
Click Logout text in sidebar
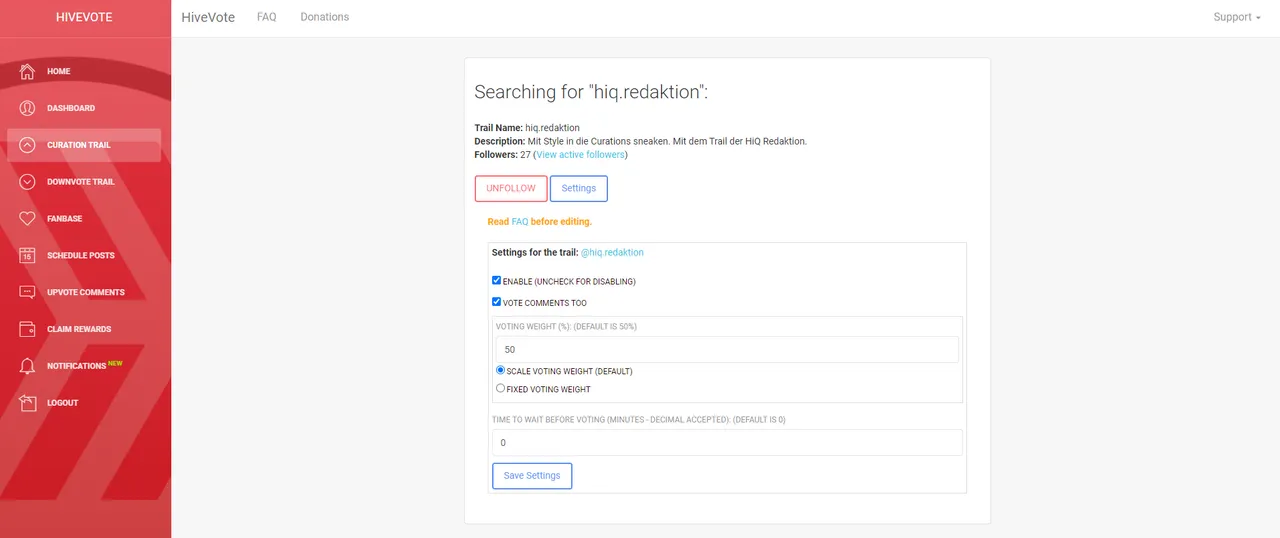click(x=62, y=403)
